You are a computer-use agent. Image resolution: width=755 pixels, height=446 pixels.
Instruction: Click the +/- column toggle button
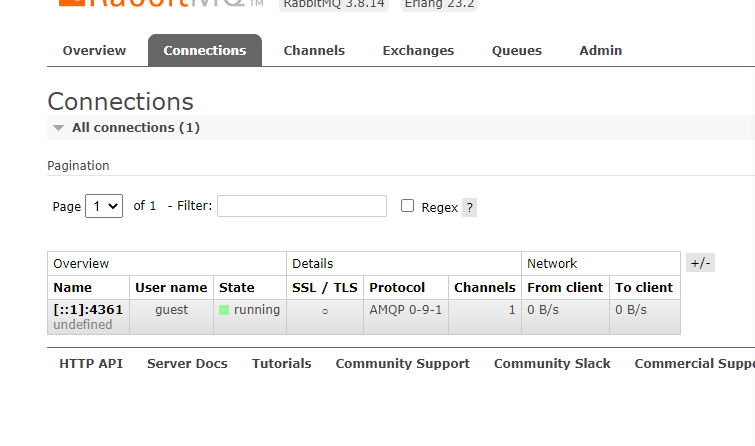(x=700, y=263)
